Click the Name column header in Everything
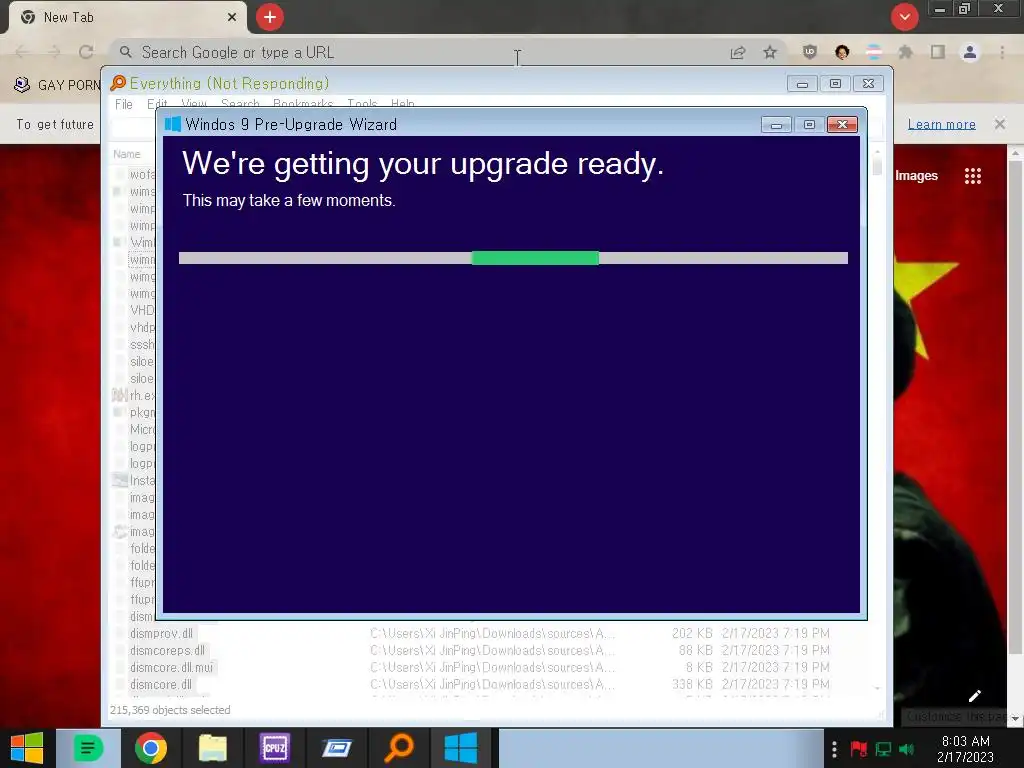1024x768 pixels. point(127,154)
